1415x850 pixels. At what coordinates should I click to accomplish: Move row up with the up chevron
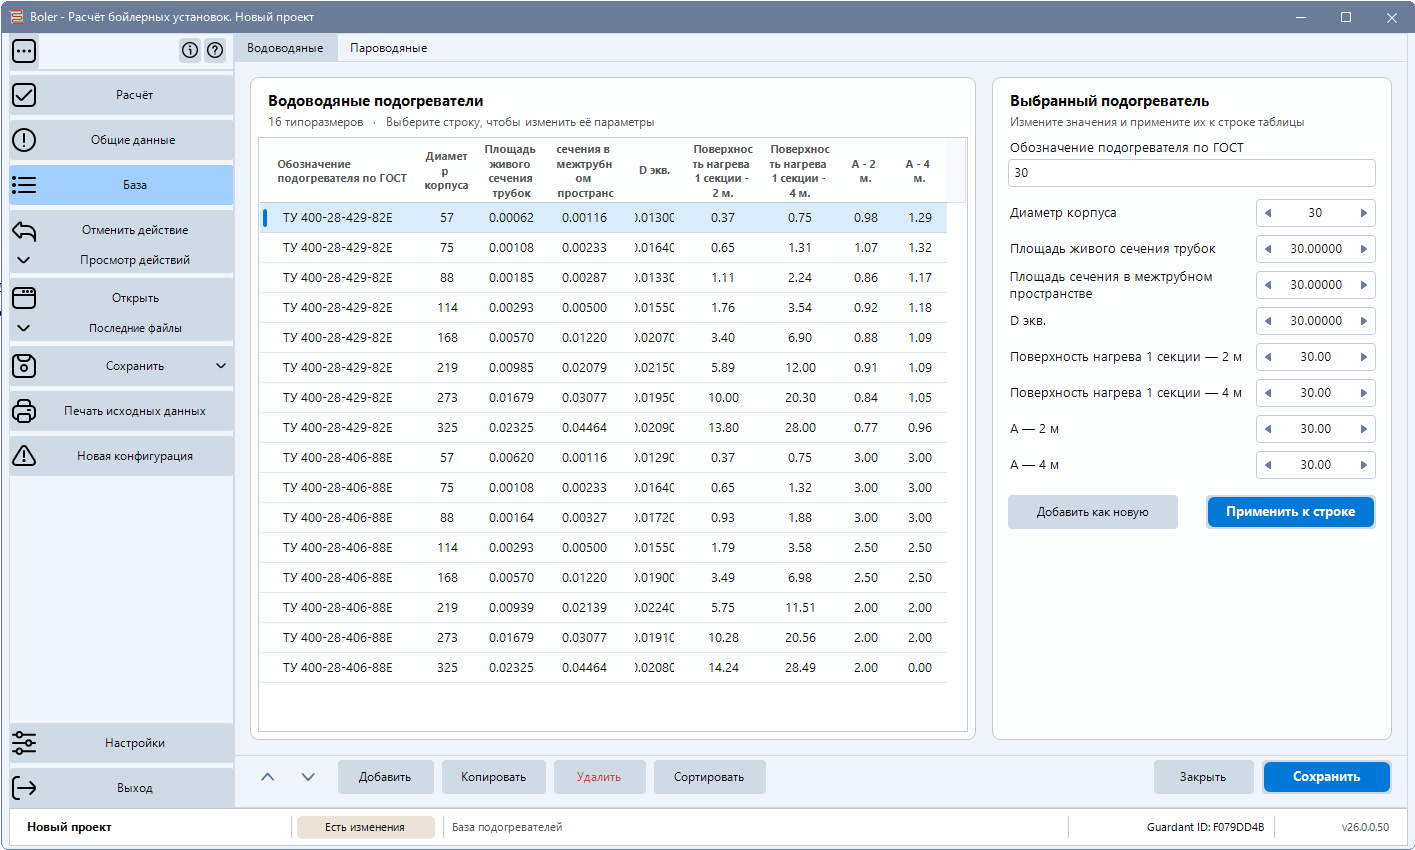(268, 777)
